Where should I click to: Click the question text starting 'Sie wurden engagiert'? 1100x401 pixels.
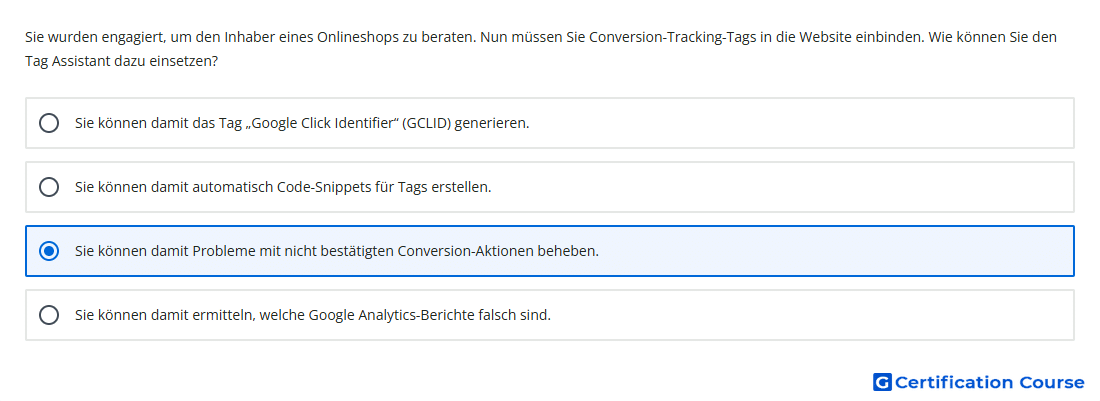[x=541, y=37]
